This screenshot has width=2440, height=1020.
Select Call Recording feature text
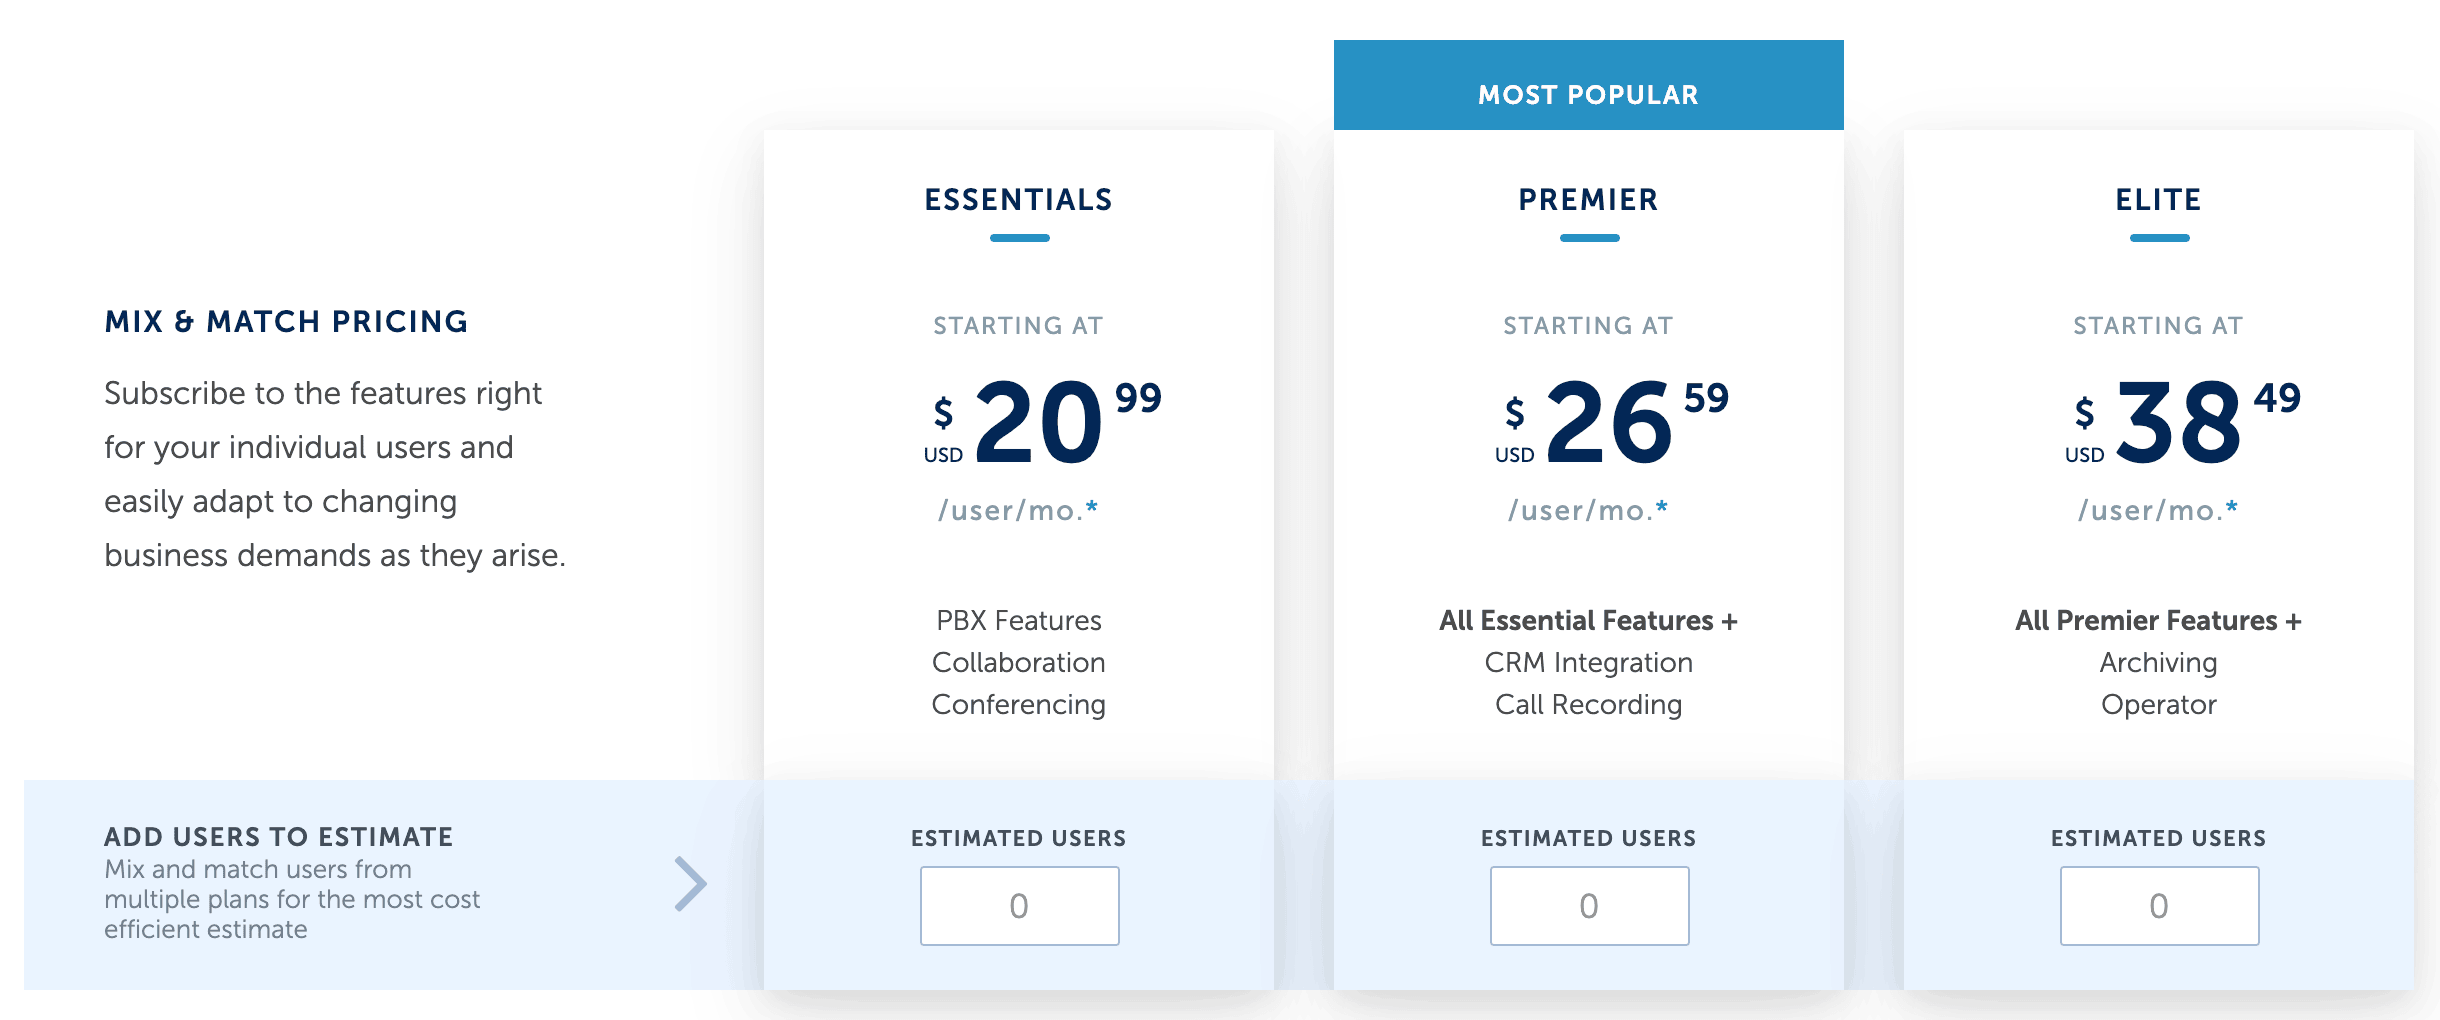pos(1588,705)
